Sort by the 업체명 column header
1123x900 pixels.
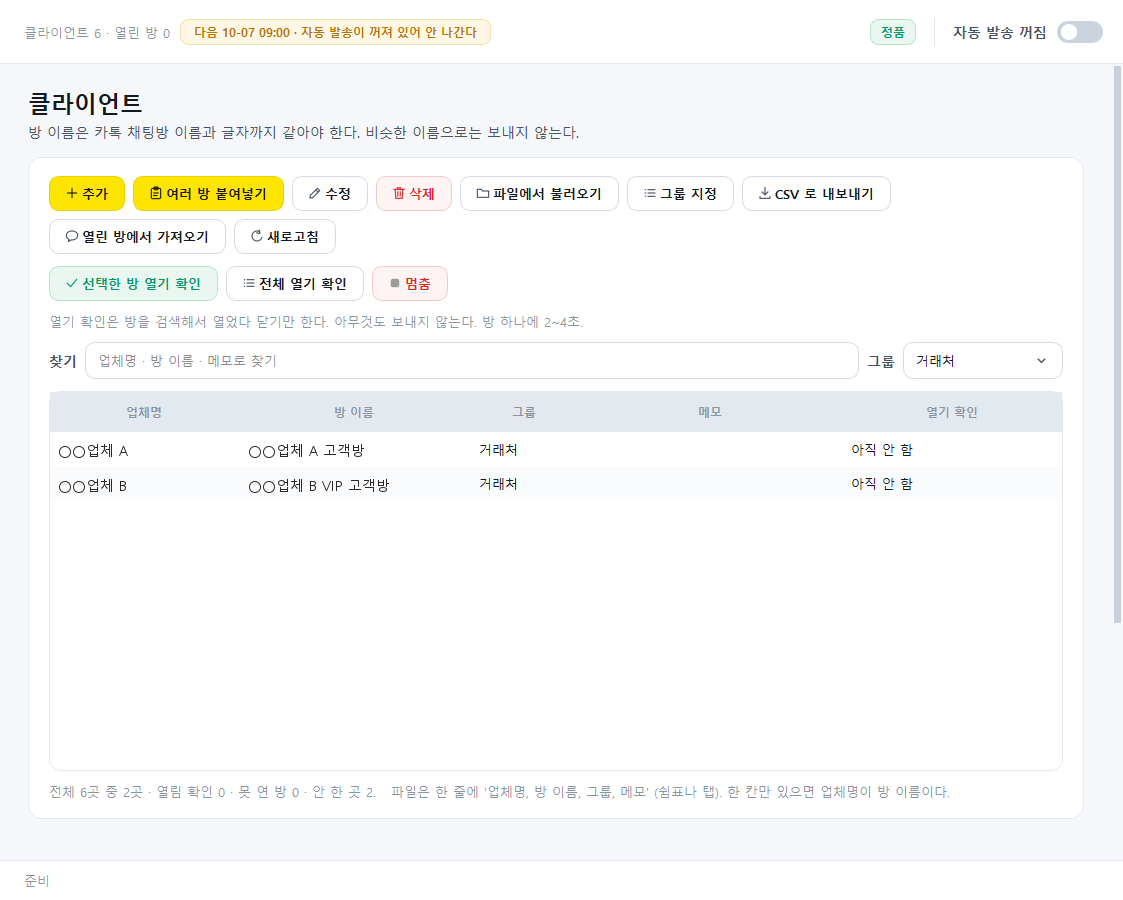144,412
